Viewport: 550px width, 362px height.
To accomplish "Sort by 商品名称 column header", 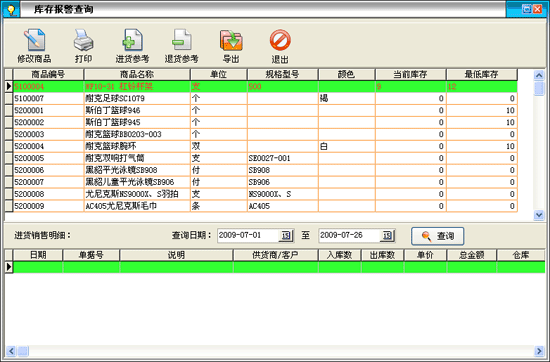I will pyautogui.click(x=137, y=74).
